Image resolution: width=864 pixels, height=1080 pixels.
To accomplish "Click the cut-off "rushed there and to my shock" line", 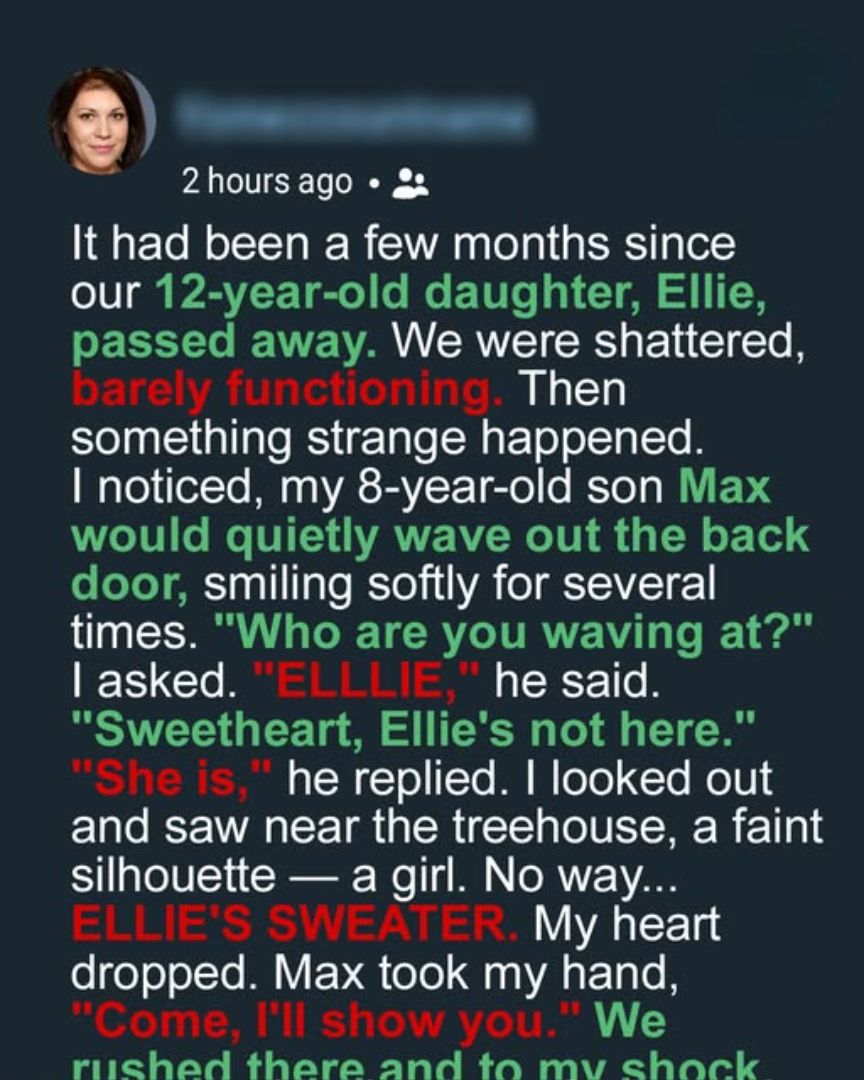I will coord(414,1066).
